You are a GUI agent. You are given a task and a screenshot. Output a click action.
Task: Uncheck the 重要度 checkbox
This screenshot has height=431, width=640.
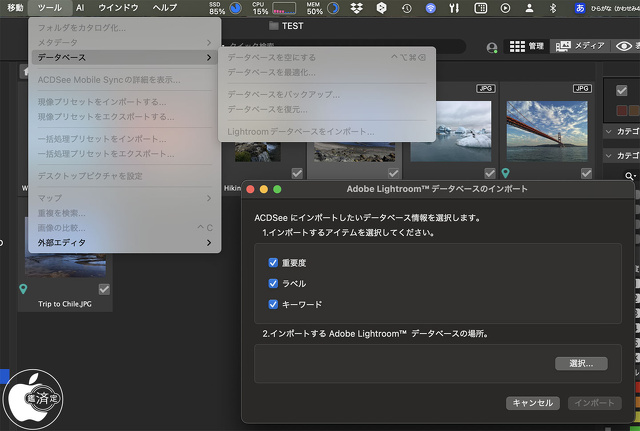click(x=273, y=262)
